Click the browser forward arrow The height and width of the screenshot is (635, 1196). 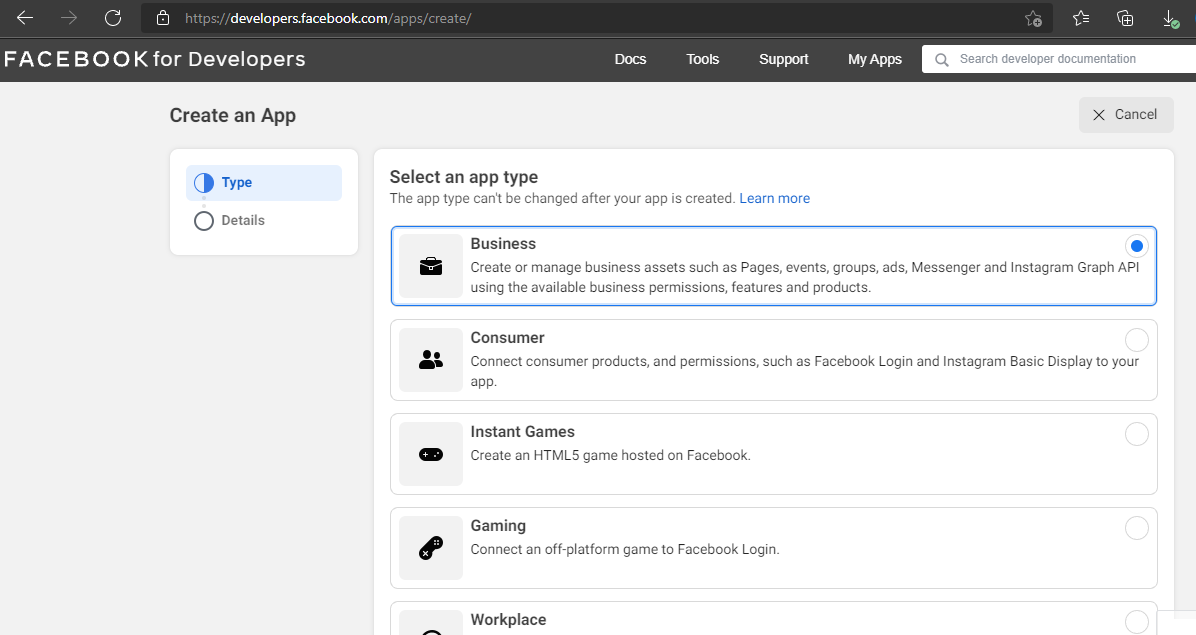click(69, 18)
